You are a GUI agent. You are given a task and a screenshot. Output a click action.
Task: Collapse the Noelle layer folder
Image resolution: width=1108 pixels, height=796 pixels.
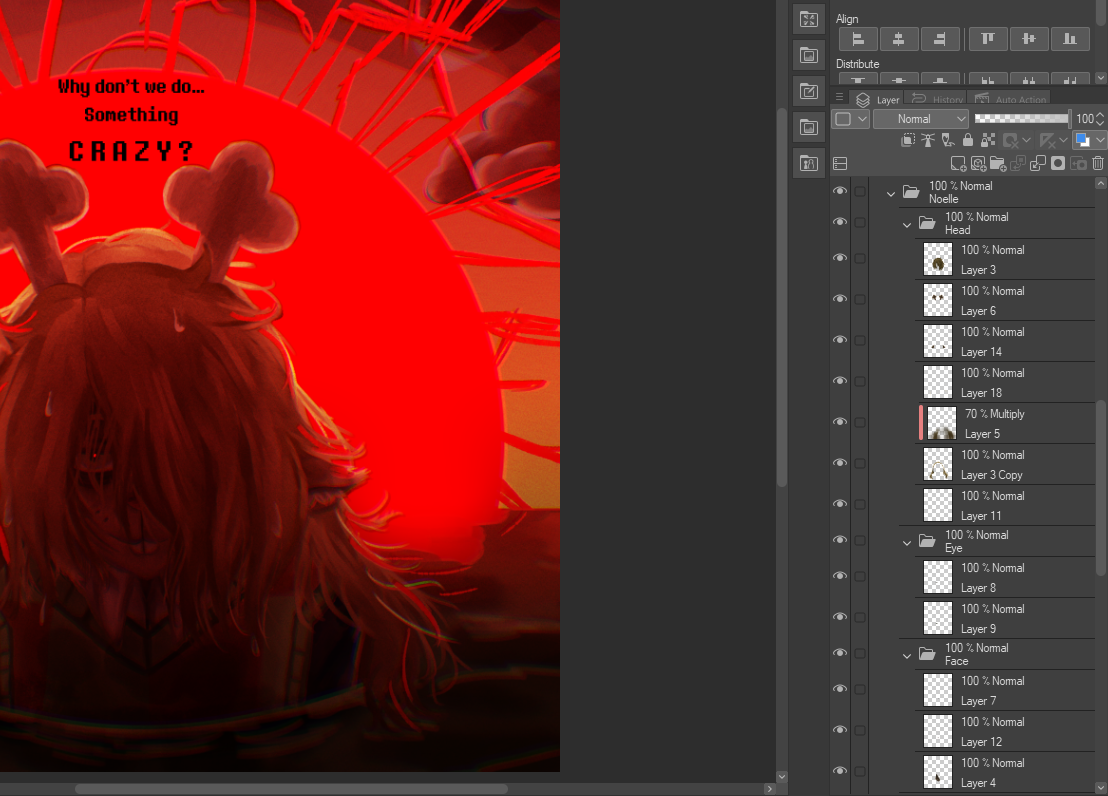891,193
